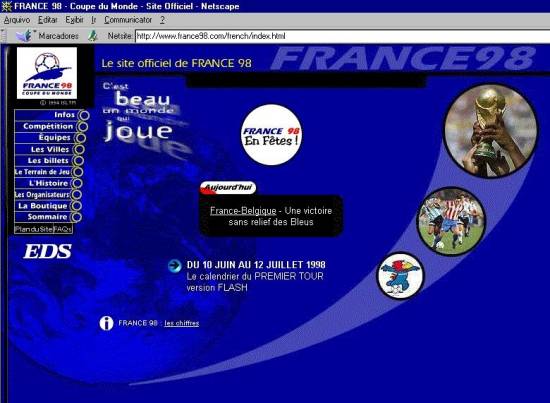Click the EDS sponsor logo

point(48,251)
